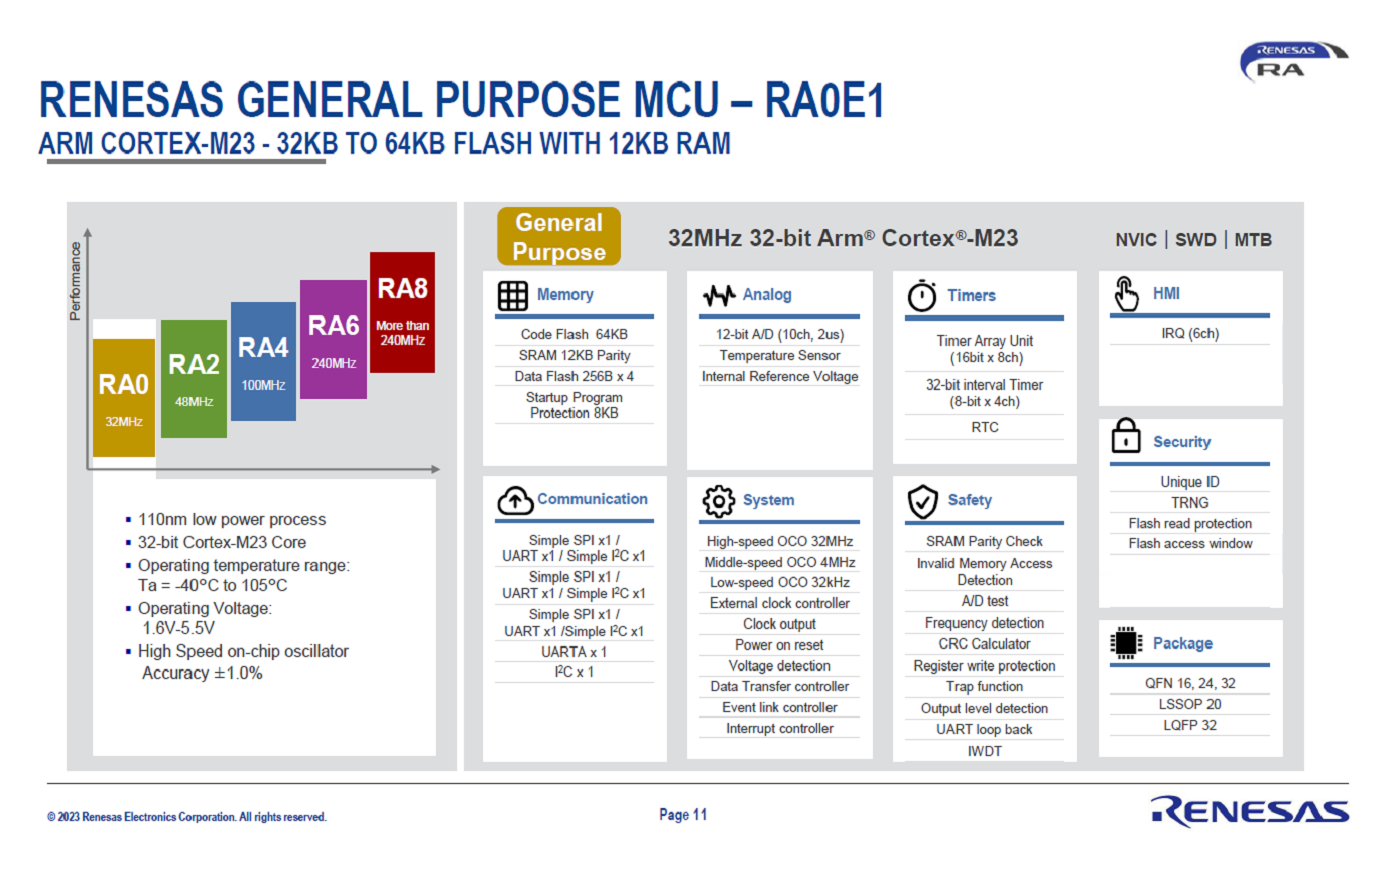
Task: Click the 'Code Flash 64KB' entry
Action: [574, 334]
